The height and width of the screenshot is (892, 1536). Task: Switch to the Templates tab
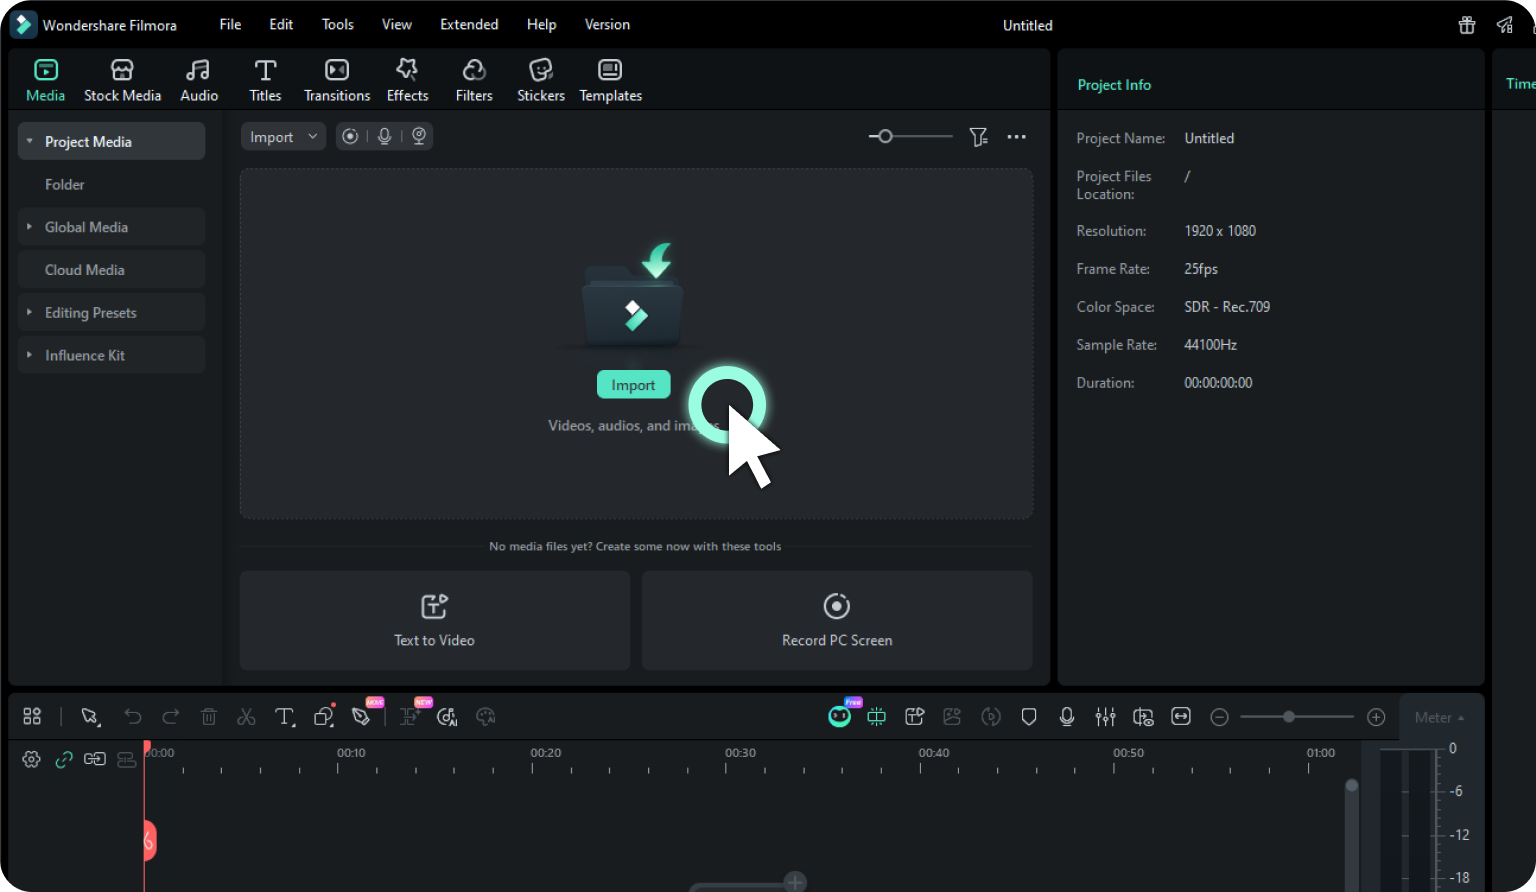(x=610, y=79)
